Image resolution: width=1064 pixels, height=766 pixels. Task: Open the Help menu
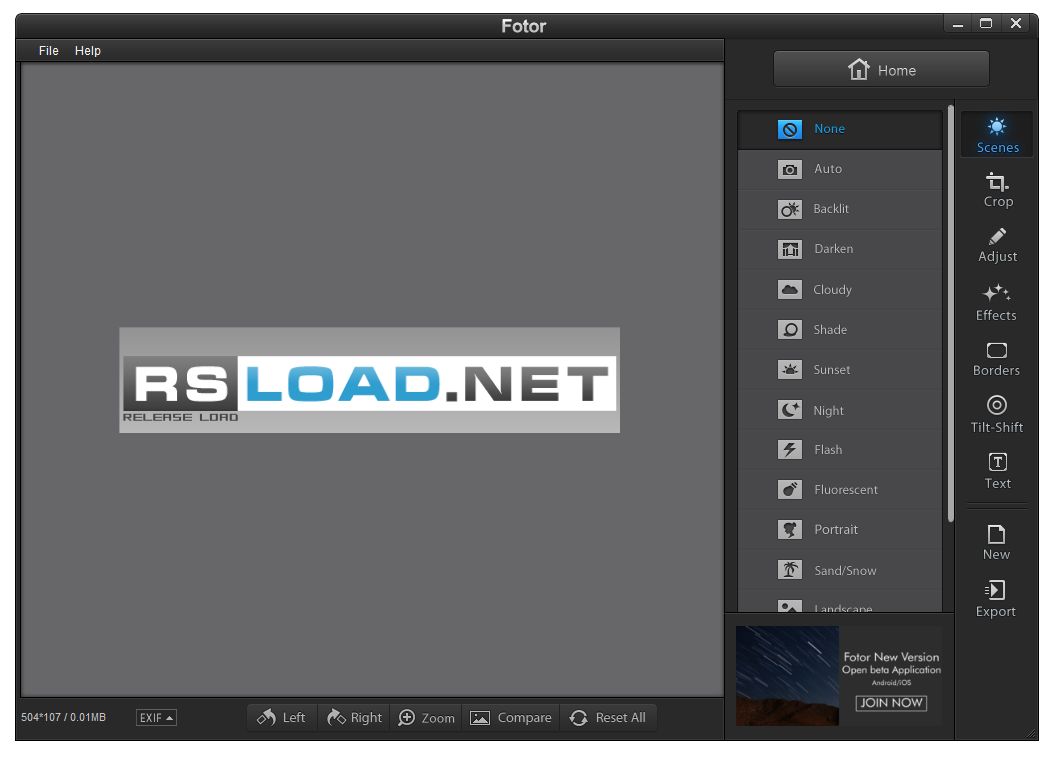(88, 51)
